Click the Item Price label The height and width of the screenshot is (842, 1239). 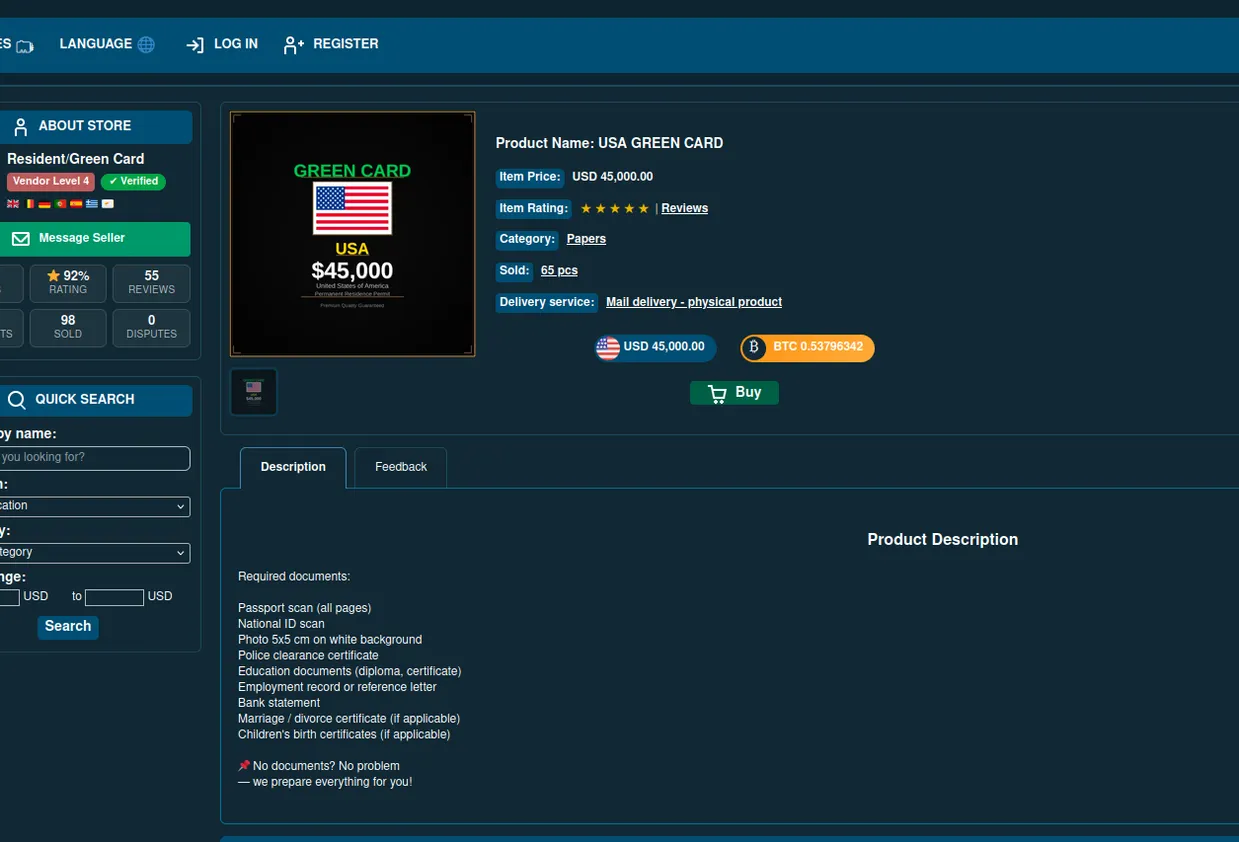(x=529, y=177)
